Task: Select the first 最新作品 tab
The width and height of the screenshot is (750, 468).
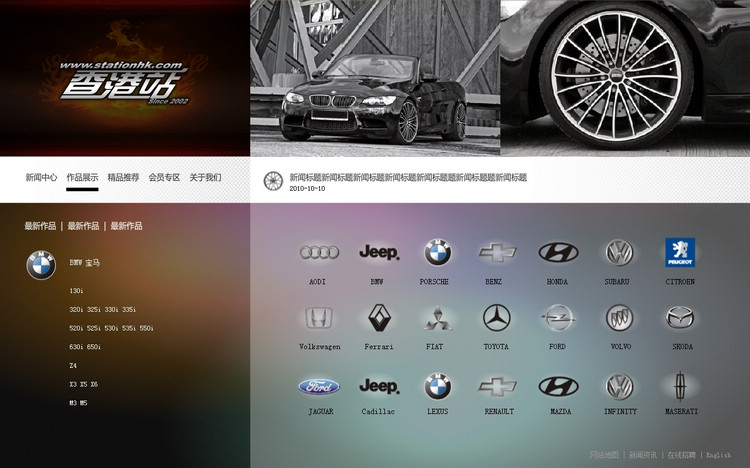Action: coord(40,226)
